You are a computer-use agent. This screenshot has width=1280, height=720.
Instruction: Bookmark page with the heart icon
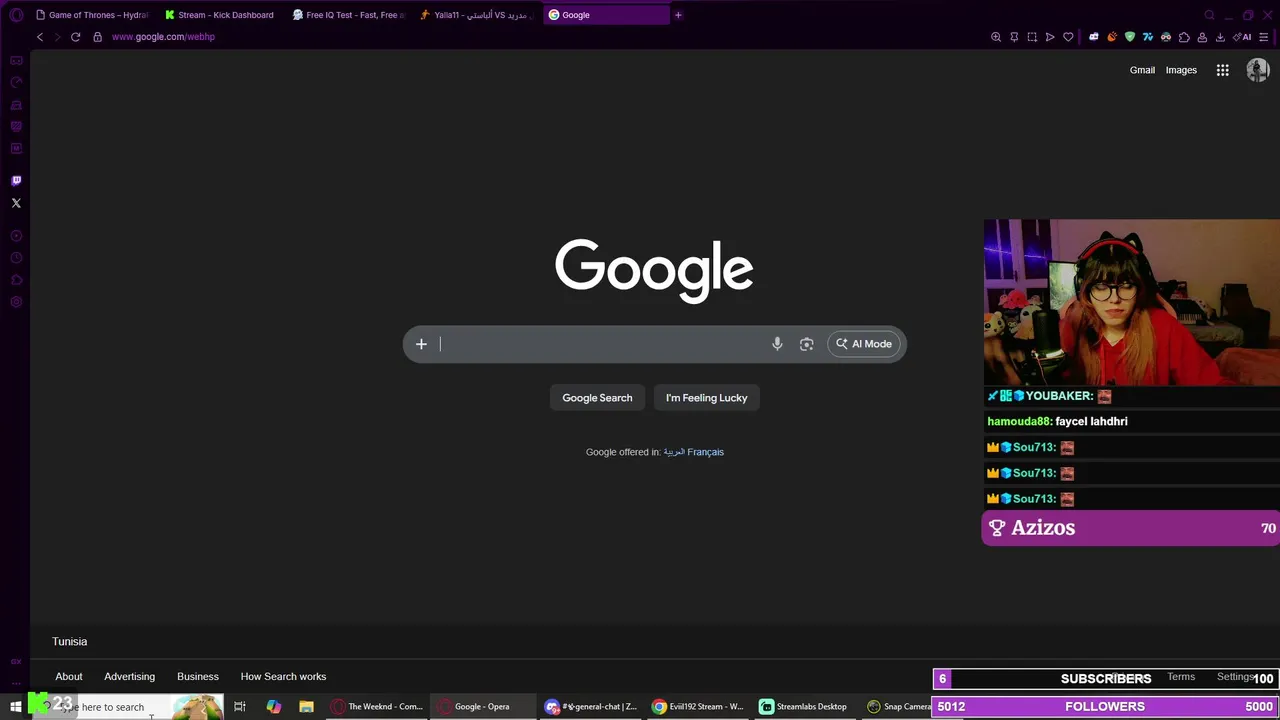click(x=1068, y=37)
